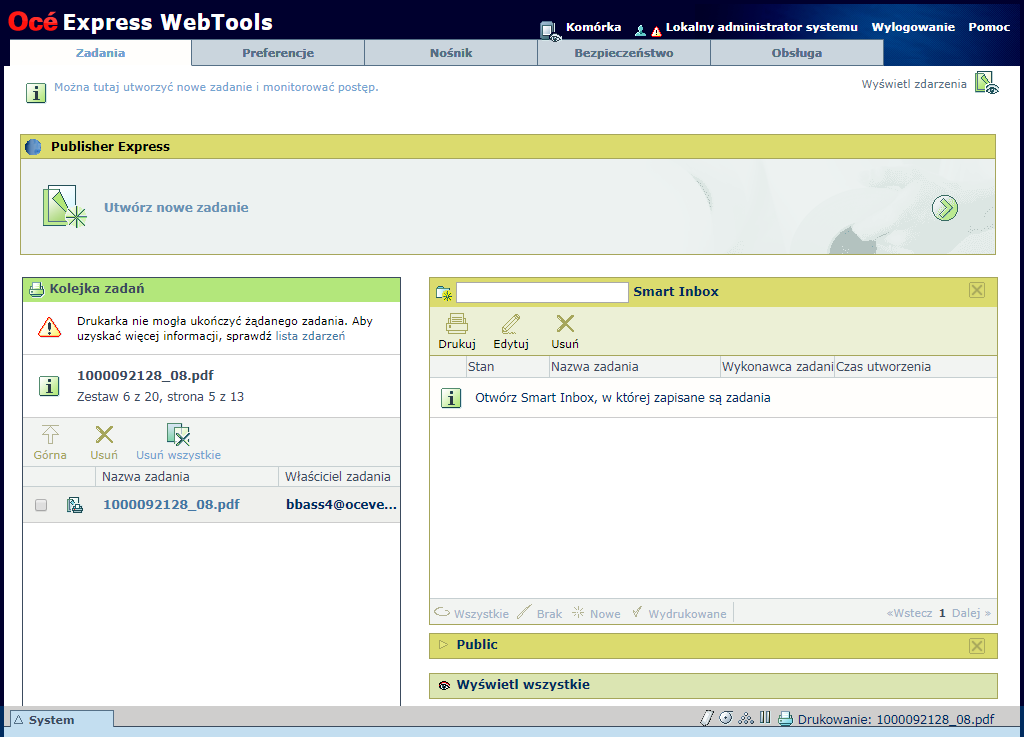
Task: Click the Wyświetl zdarzenia icon
Action: [x=986, y=83]
